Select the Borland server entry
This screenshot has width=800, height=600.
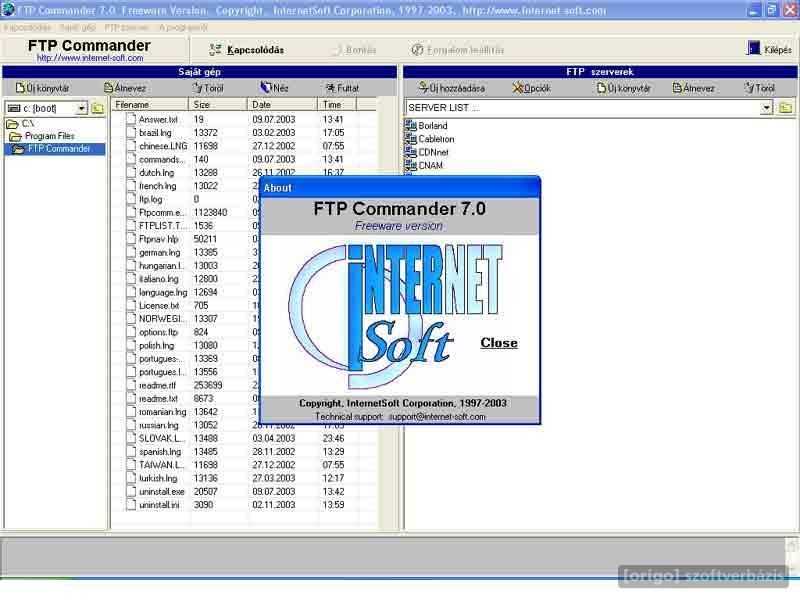coord(427,126)
